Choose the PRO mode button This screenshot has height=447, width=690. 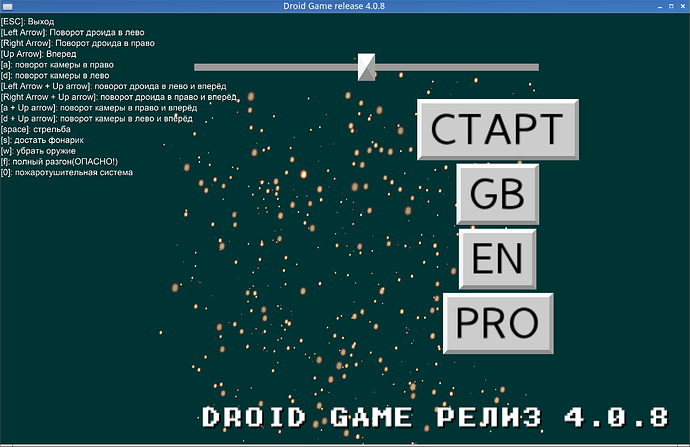[x=497, y=323]
